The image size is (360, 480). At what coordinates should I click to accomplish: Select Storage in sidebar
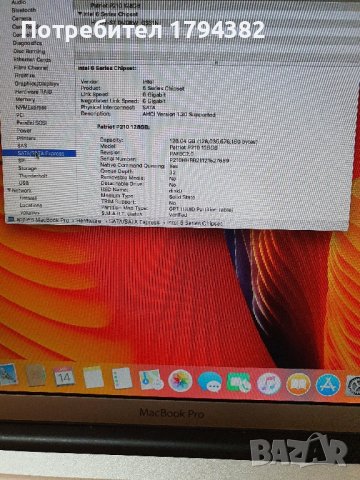pyautogui.click(x=27, y=168)
